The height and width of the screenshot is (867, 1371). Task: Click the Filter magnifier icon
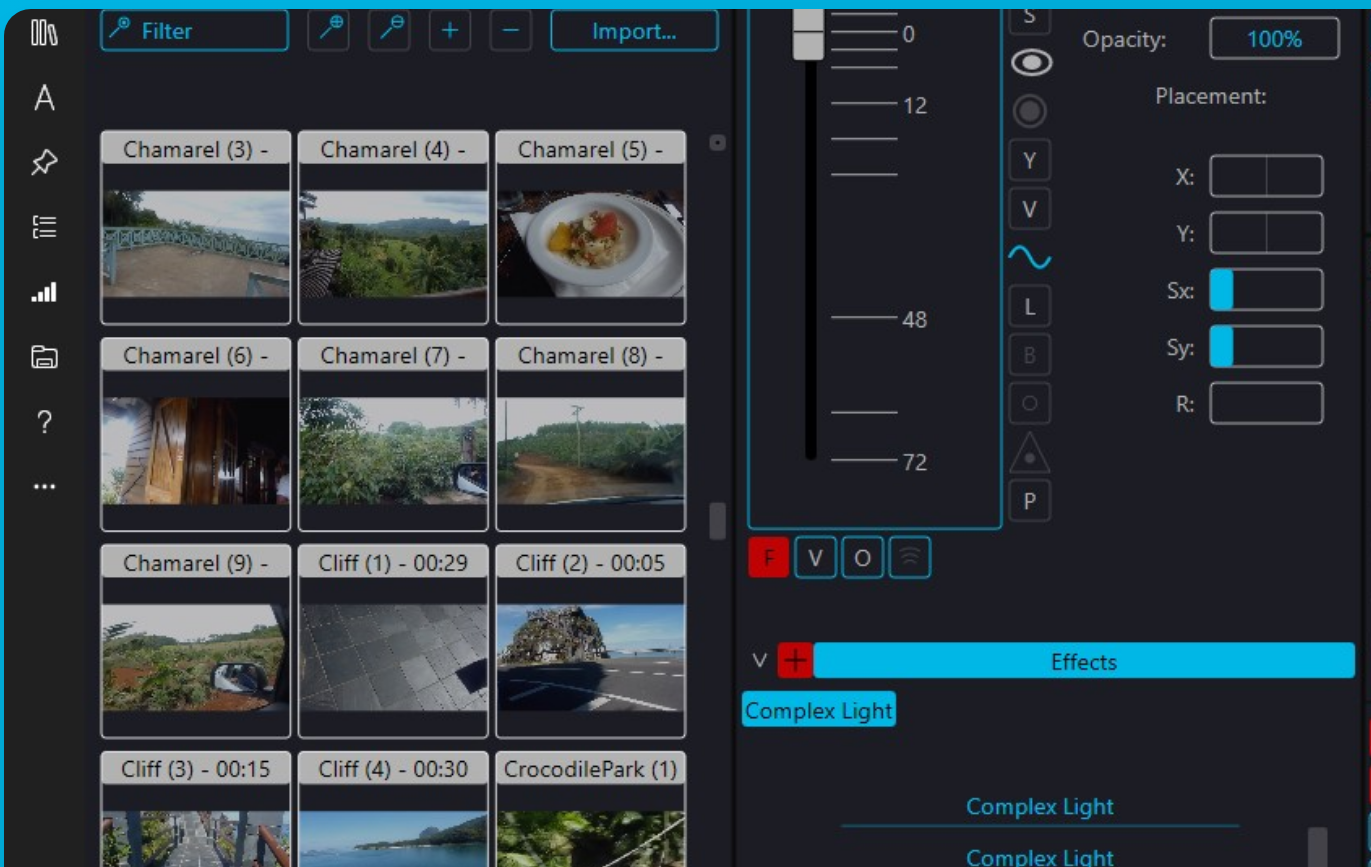pos(120,30)
